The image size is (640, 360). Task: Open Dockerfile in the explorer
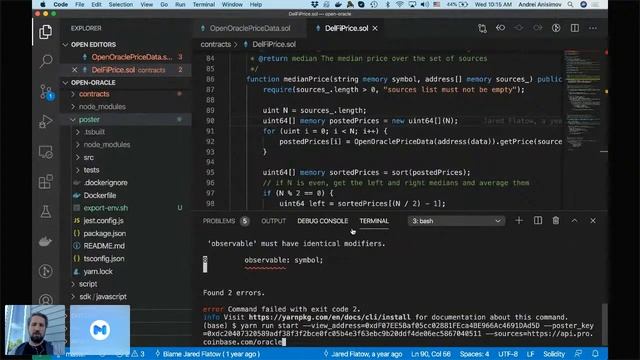tap(100, 196)
